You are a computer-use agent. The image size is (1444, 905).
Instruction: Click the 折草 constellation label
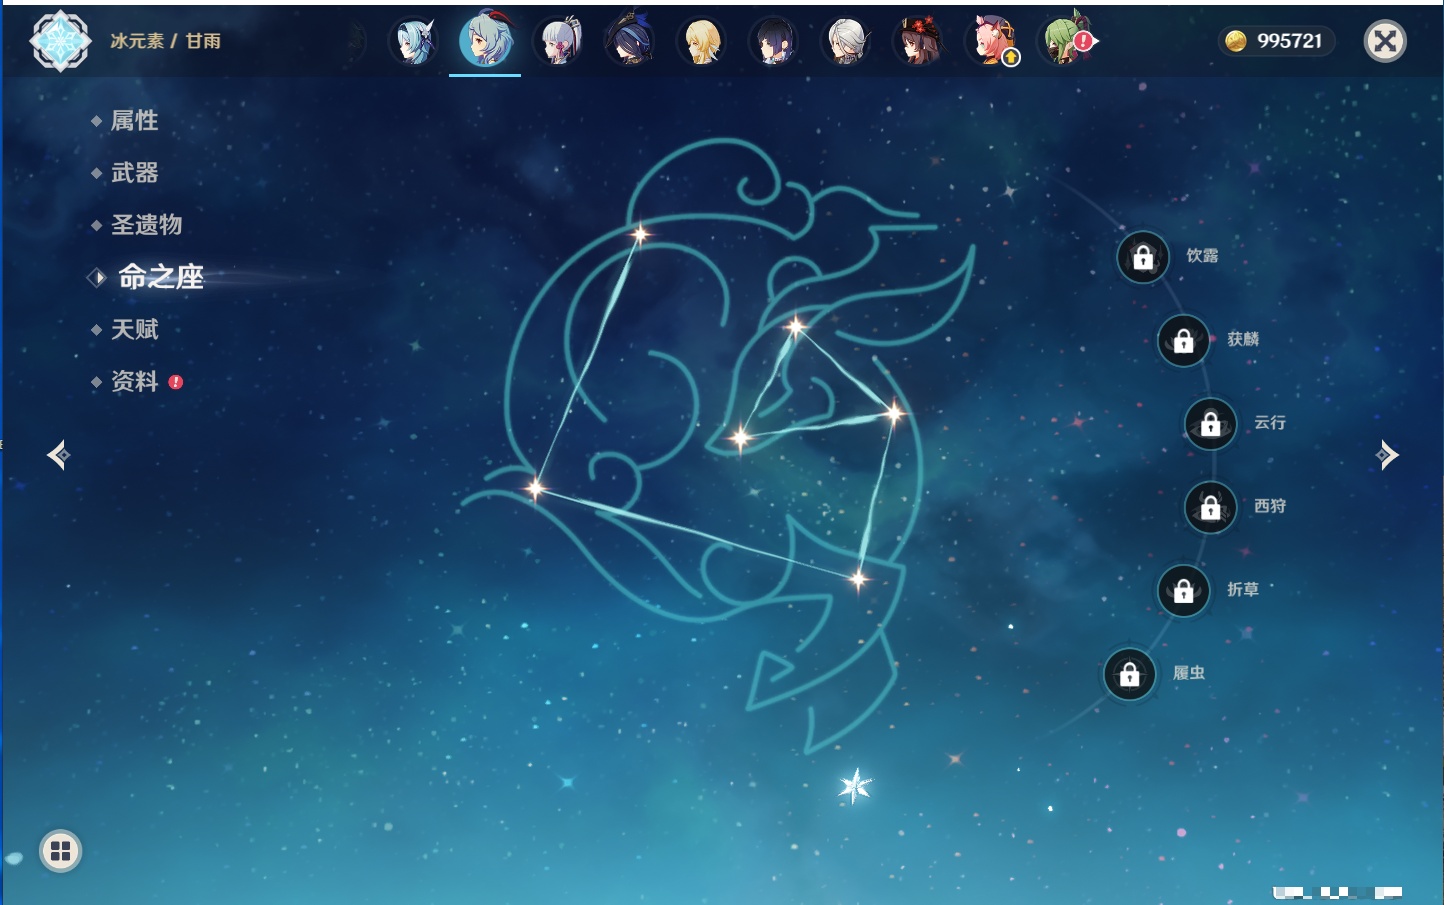pyautogui.click(x=1243, y=589)
